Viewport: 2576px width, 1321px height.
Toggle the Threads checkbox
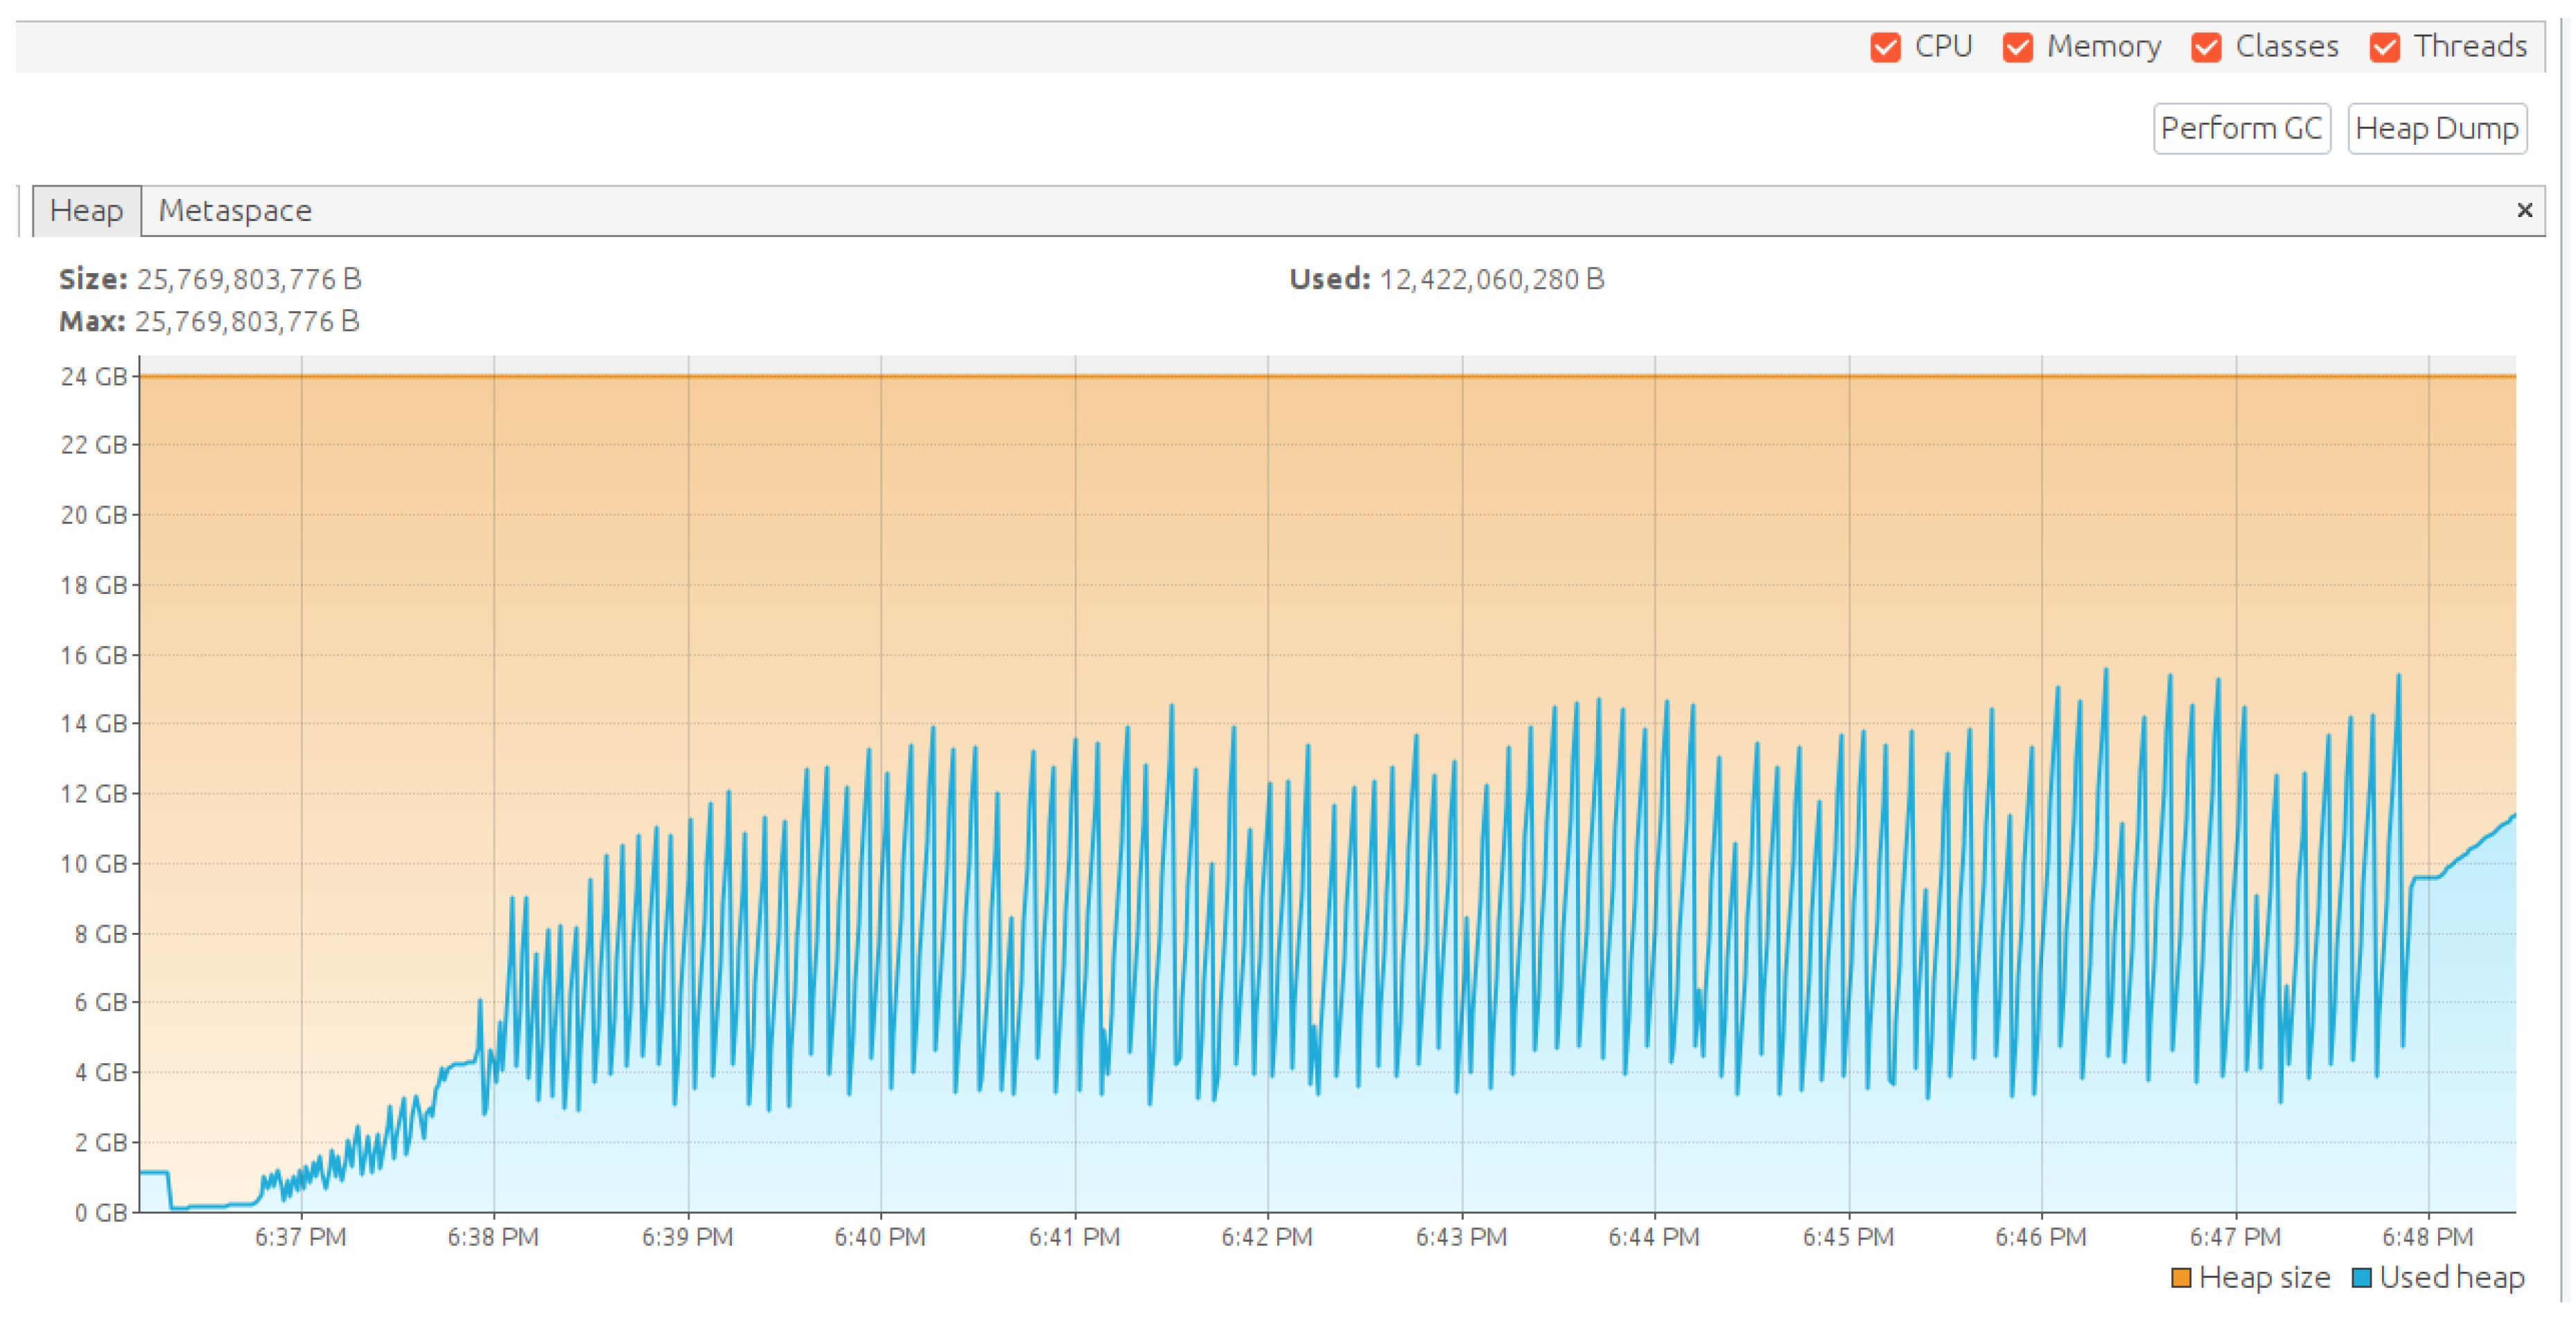tap(2384, 47)
